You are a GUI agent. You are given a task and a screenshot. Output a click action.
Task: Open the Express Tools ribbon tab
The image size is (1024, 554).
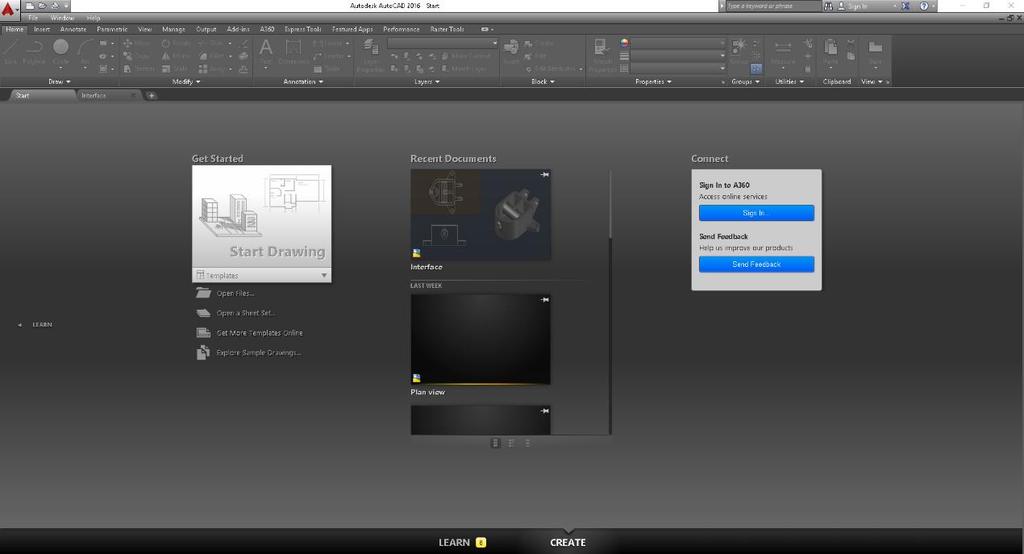coord(302,29)
